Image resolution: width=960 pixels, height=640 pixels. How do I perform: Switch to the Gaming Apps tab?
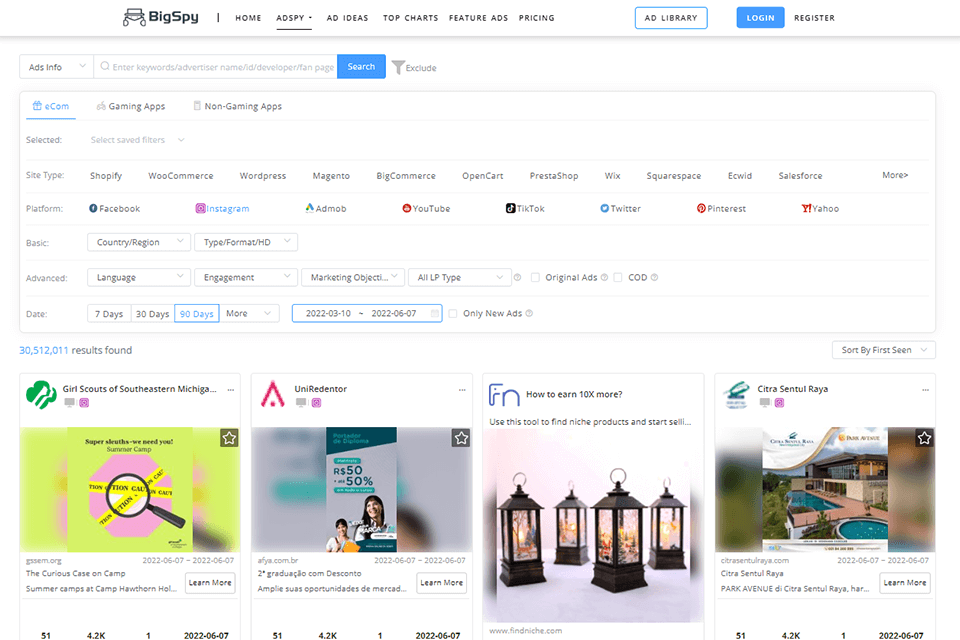131,106
